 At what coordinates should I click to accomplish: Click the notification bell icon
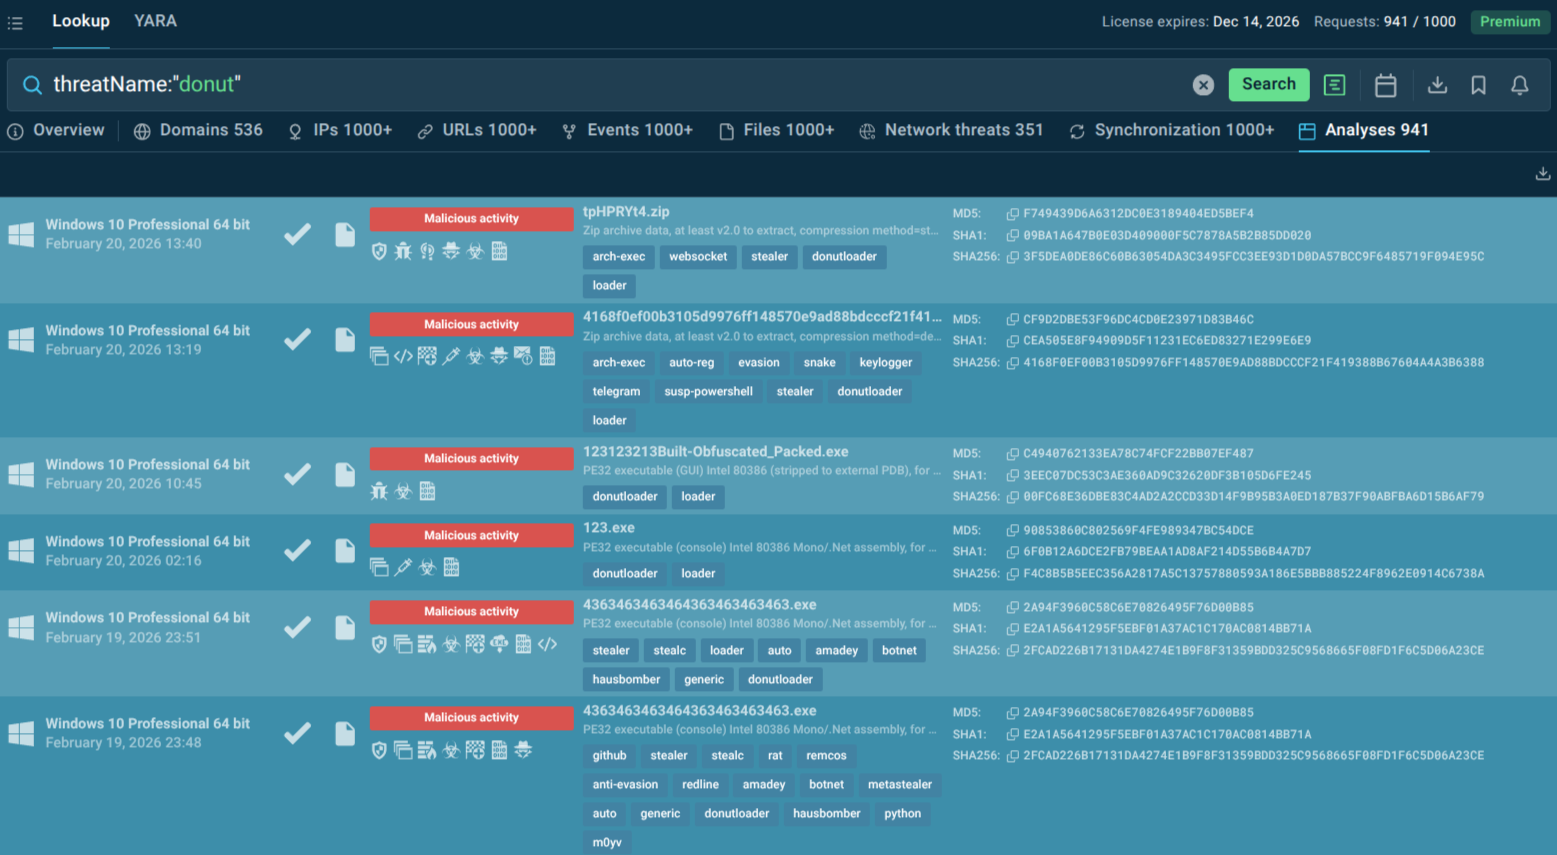click(x=1519, y=85)
